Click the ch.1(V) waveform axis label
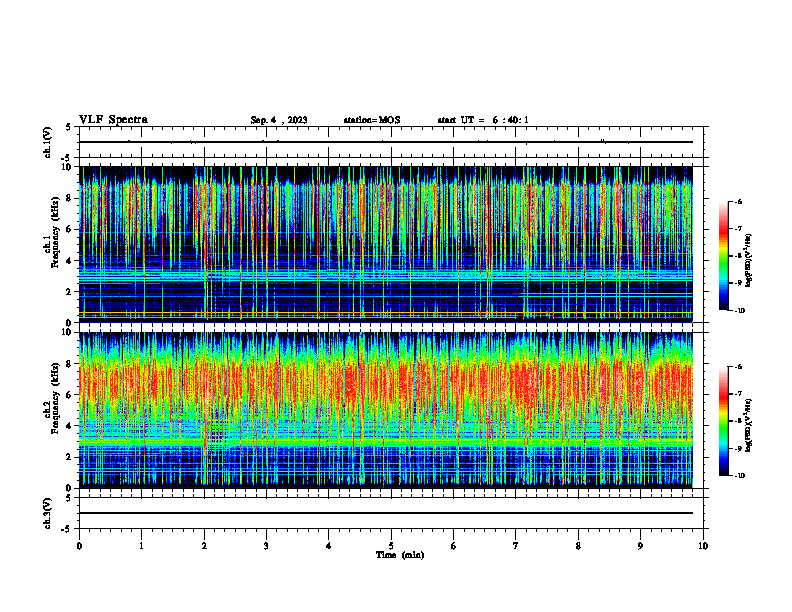Viewport: 792px width, 612px height. pos(48,142)
